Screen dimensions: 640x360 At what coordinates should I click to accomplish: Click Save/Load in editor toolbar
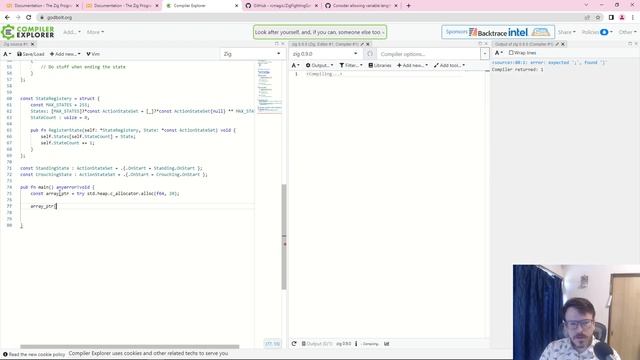[31, 54]
